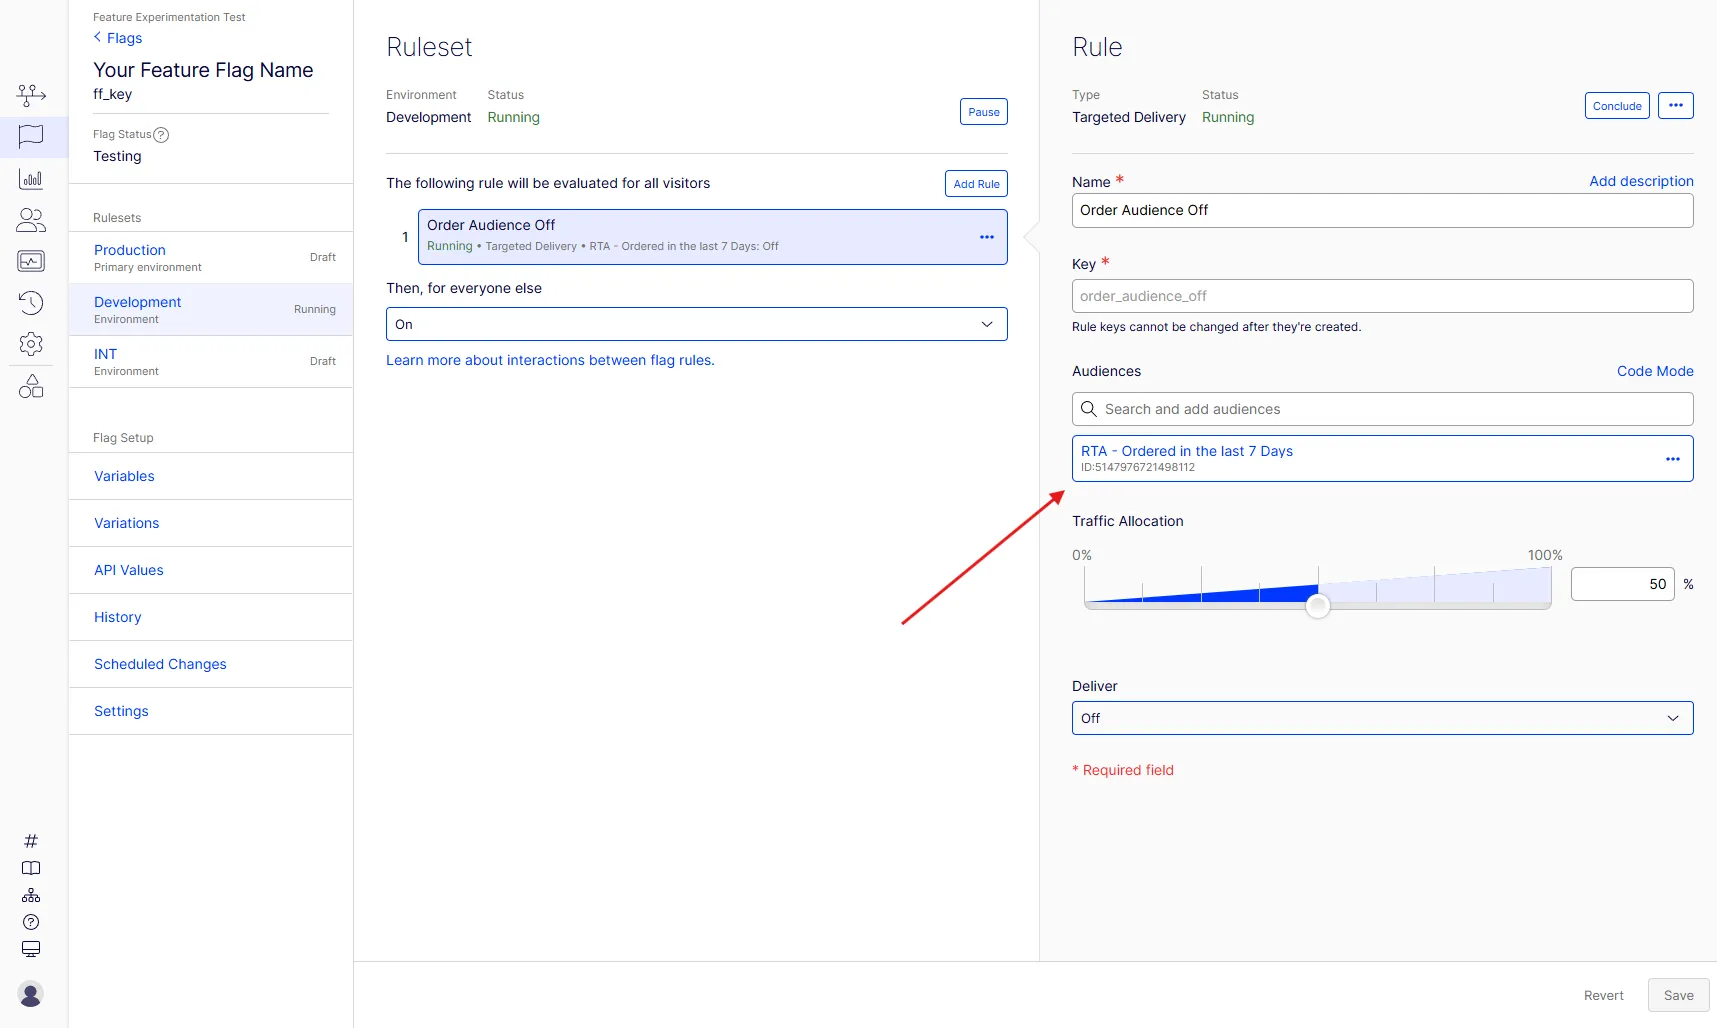The height and width of the screenshot is (1028, 1717).
Task: Select the Order Audience Off rule card
Action: pos(712,237)
